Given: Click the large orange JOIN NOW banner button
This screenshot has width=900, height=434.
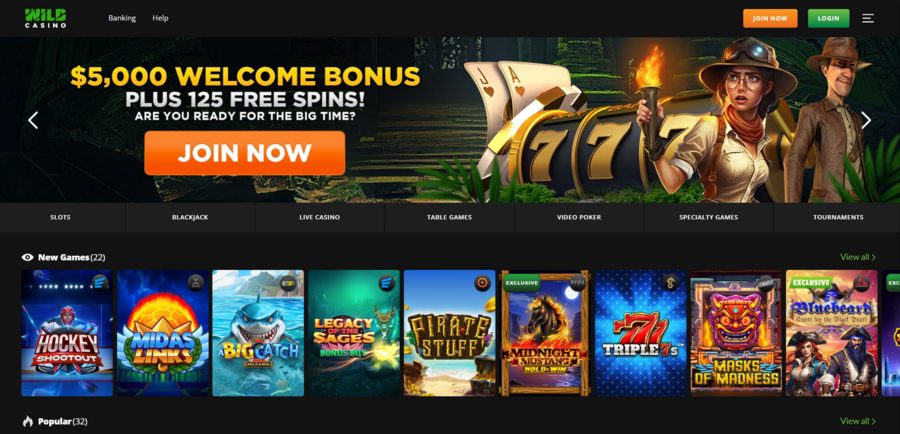Looking at the screenshot, I should tap(245, 153).
